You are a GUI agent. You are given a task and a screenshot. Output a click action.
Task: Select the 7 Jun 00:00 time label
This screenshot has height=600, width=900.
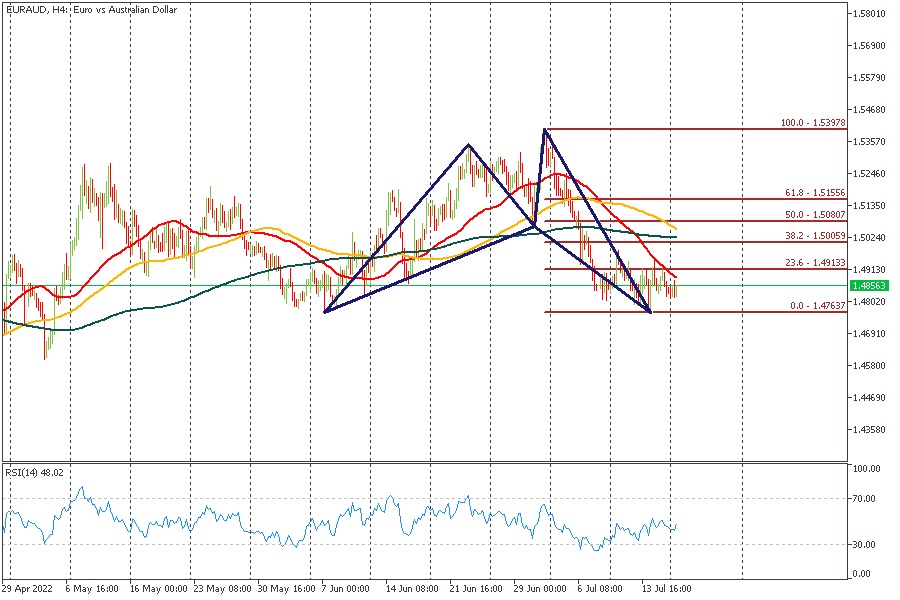coord(346,589)
